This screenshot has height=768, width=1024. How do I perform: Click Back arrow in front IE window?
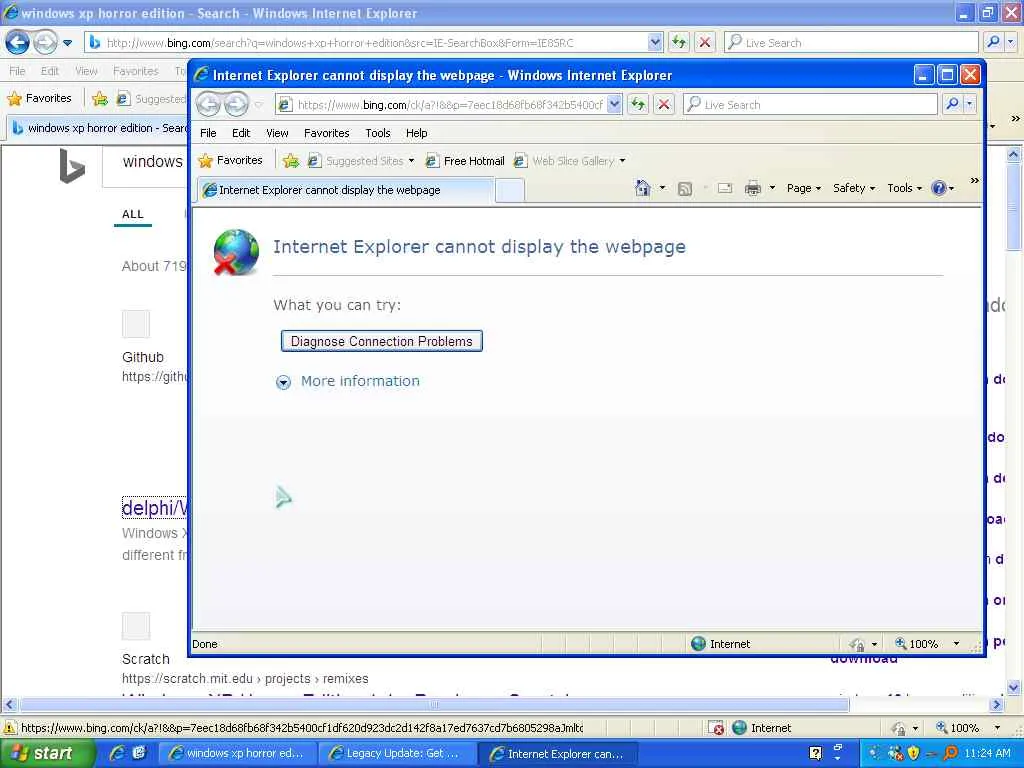[209, 104]
